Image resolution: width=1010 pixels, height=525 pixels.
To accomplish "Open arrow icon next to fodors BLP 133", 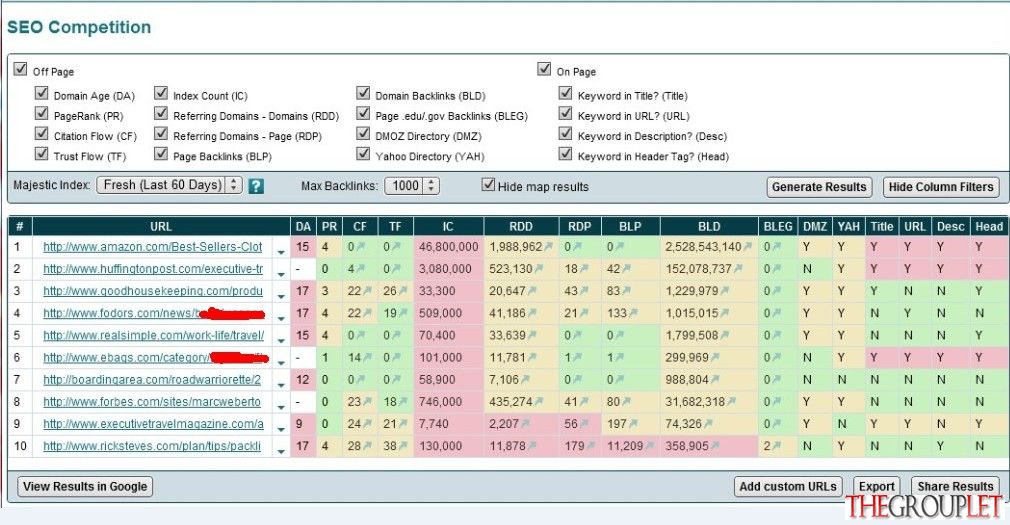I will pyautogui.click(x=633, y=313).
